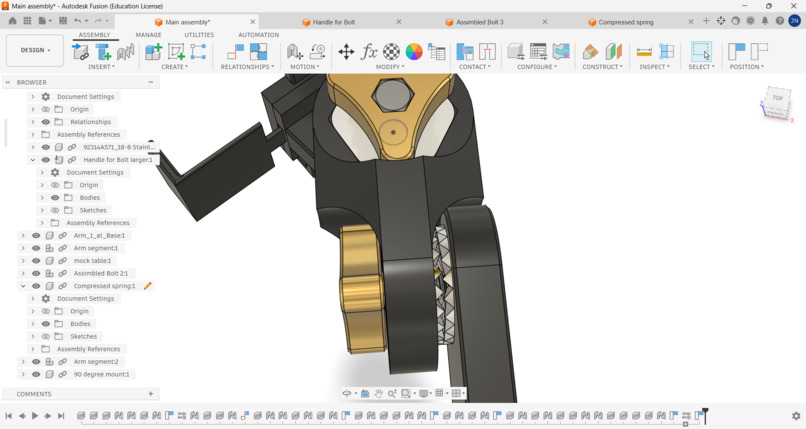
Task: Open the notifications bell icon
Action: 765,21
